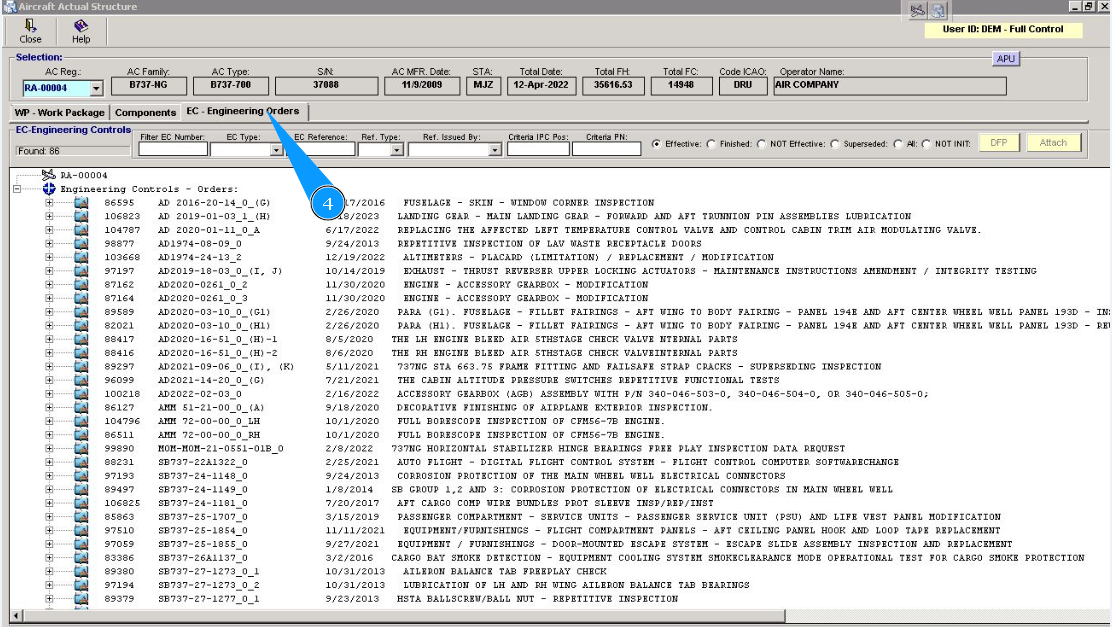This screenshot has height=633, width=1112.
Task: Click the Criteria PN input field
Action: pyautogui.click(x=606, y=149)
